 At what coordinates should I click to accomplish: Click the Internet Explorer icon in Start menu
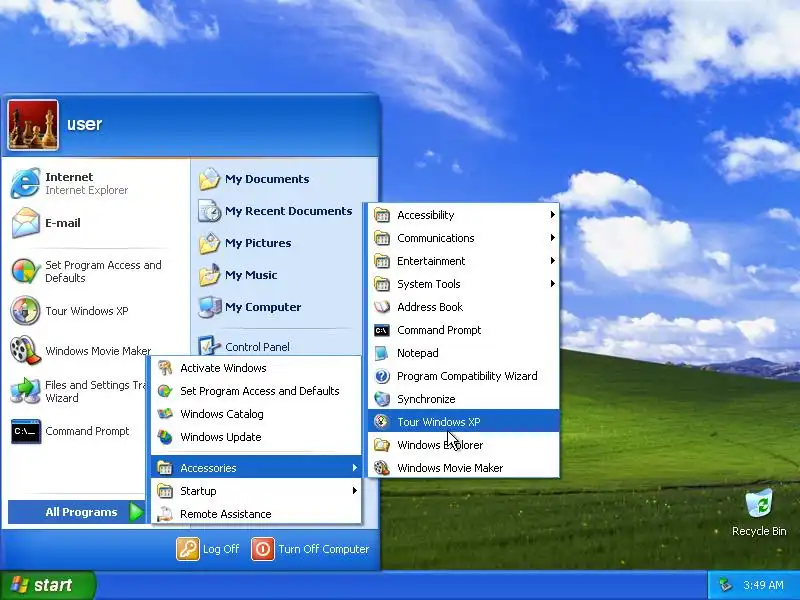(25, 183)
